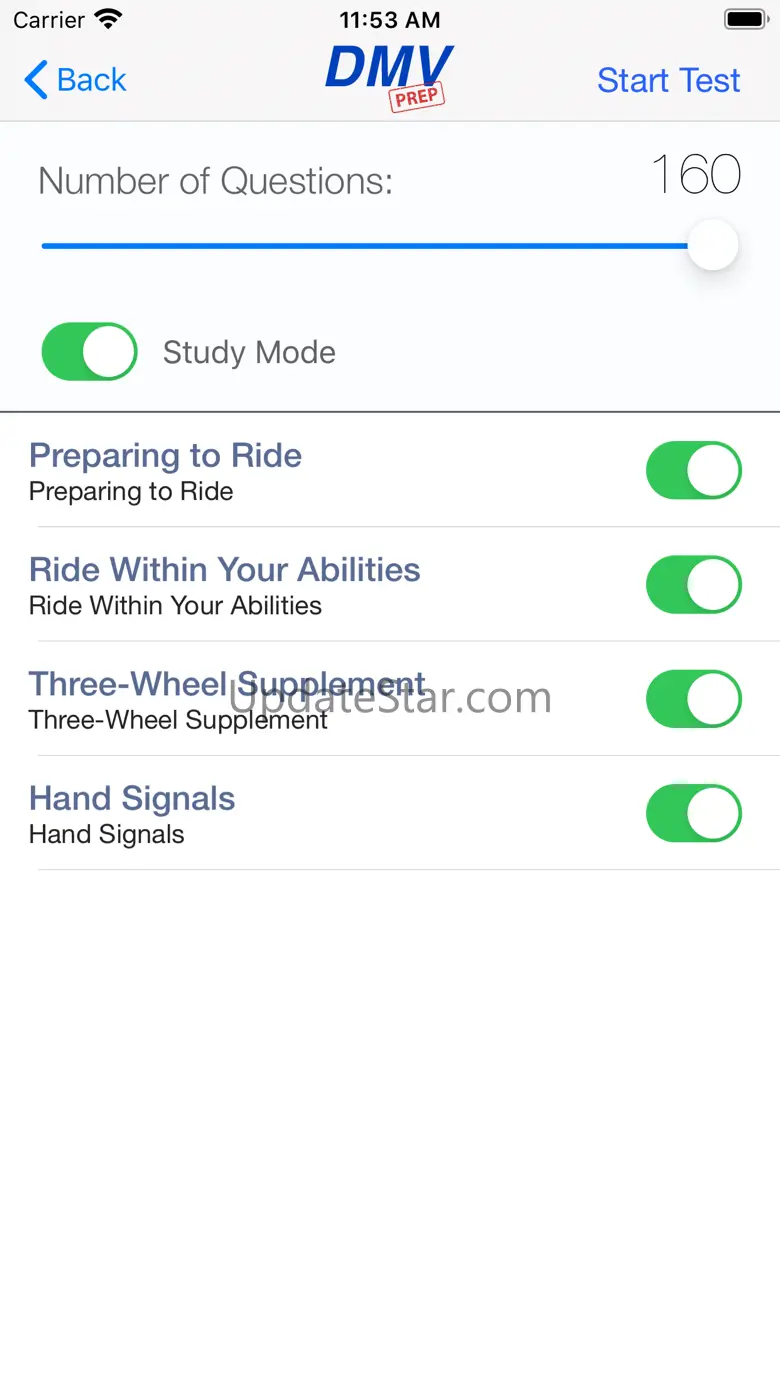Tap the DMV Prep logo
Image resolution: width=780 pixels, height=1387 pixels.
[390, 76]
